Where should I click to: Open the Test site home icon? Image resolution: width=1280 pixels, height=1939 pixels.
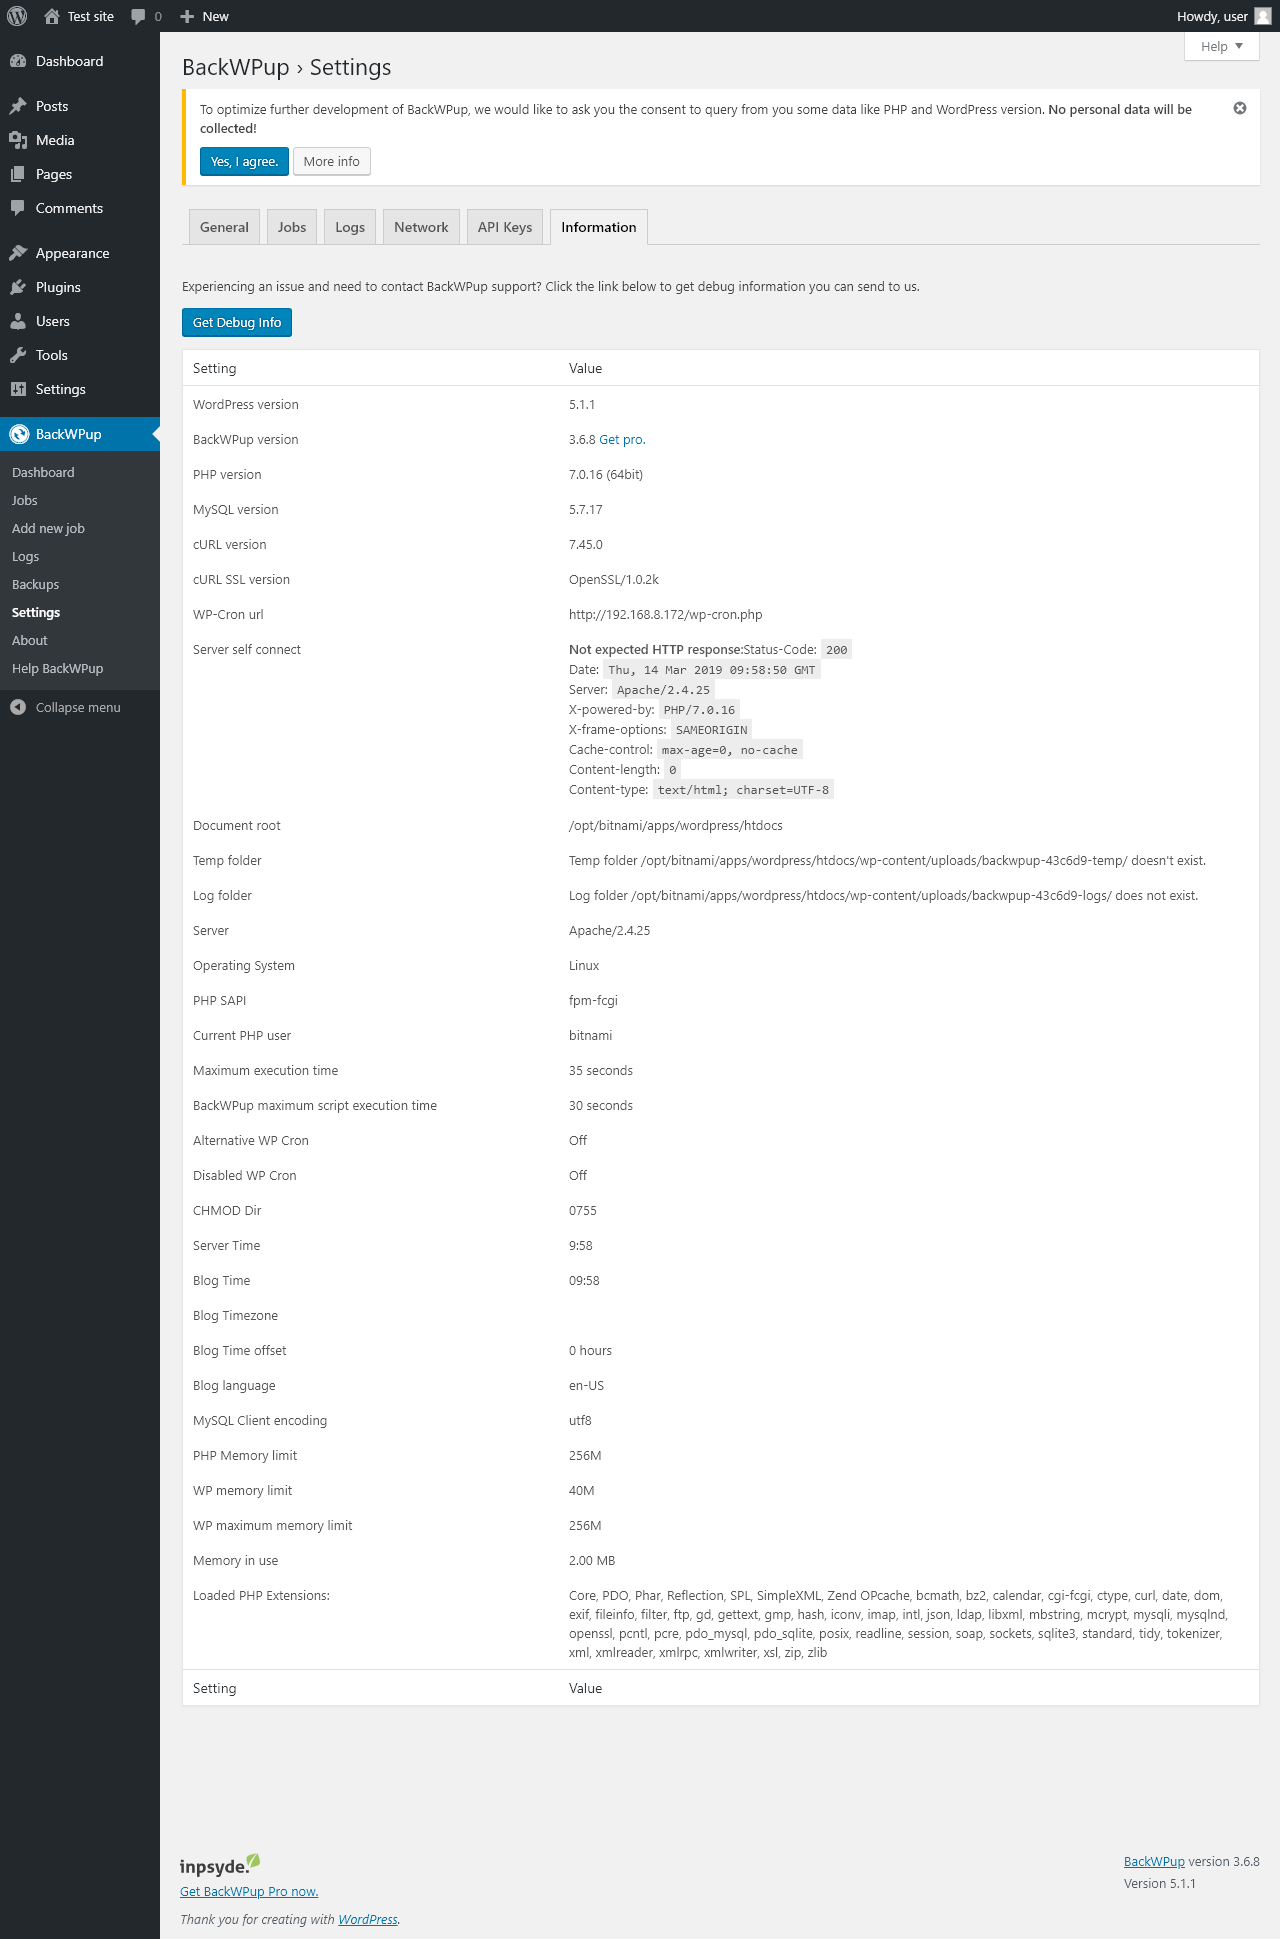(52, 16)
